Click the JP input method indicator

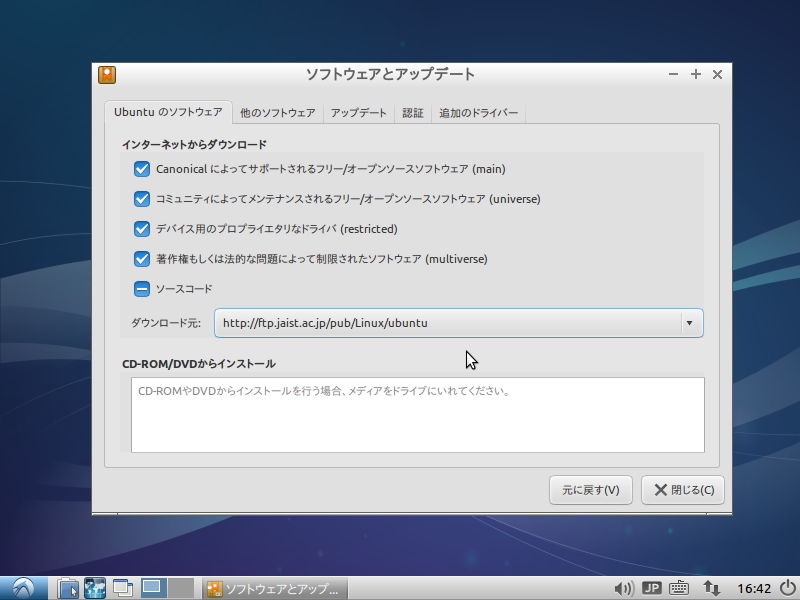click(x=651, y=588)
